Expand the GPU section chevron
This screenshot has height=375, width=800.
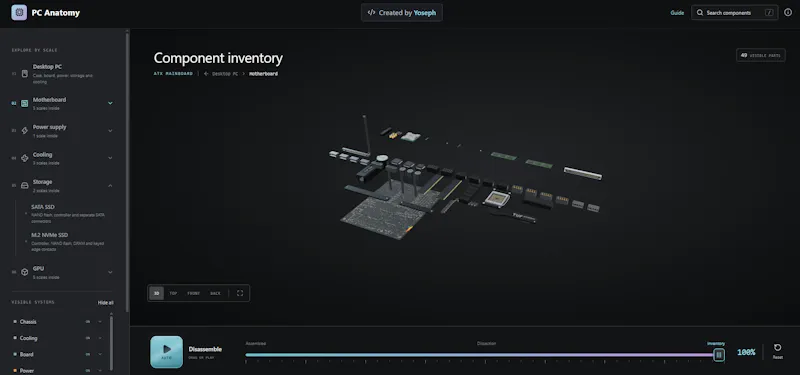pyautogui.click(x=110, y=272)
